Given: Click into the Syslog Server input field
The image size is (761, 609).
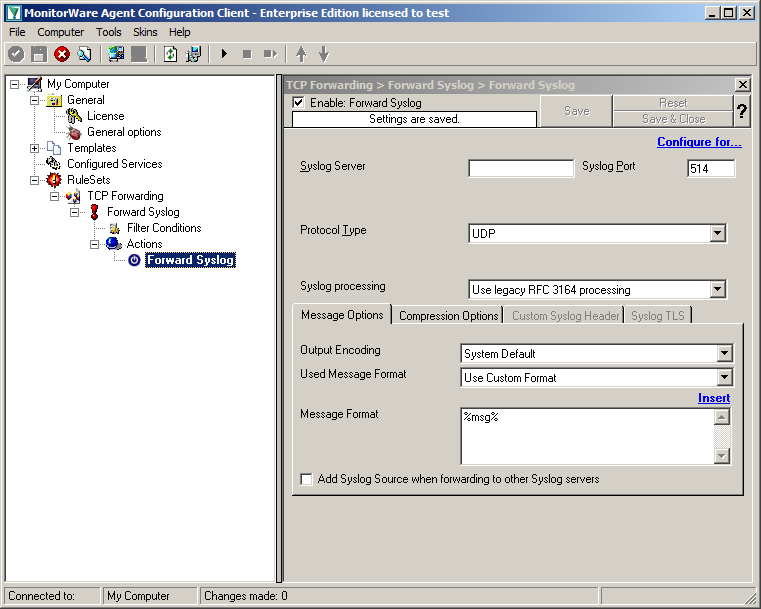Looking at the screenshot, I should point(521,168).
